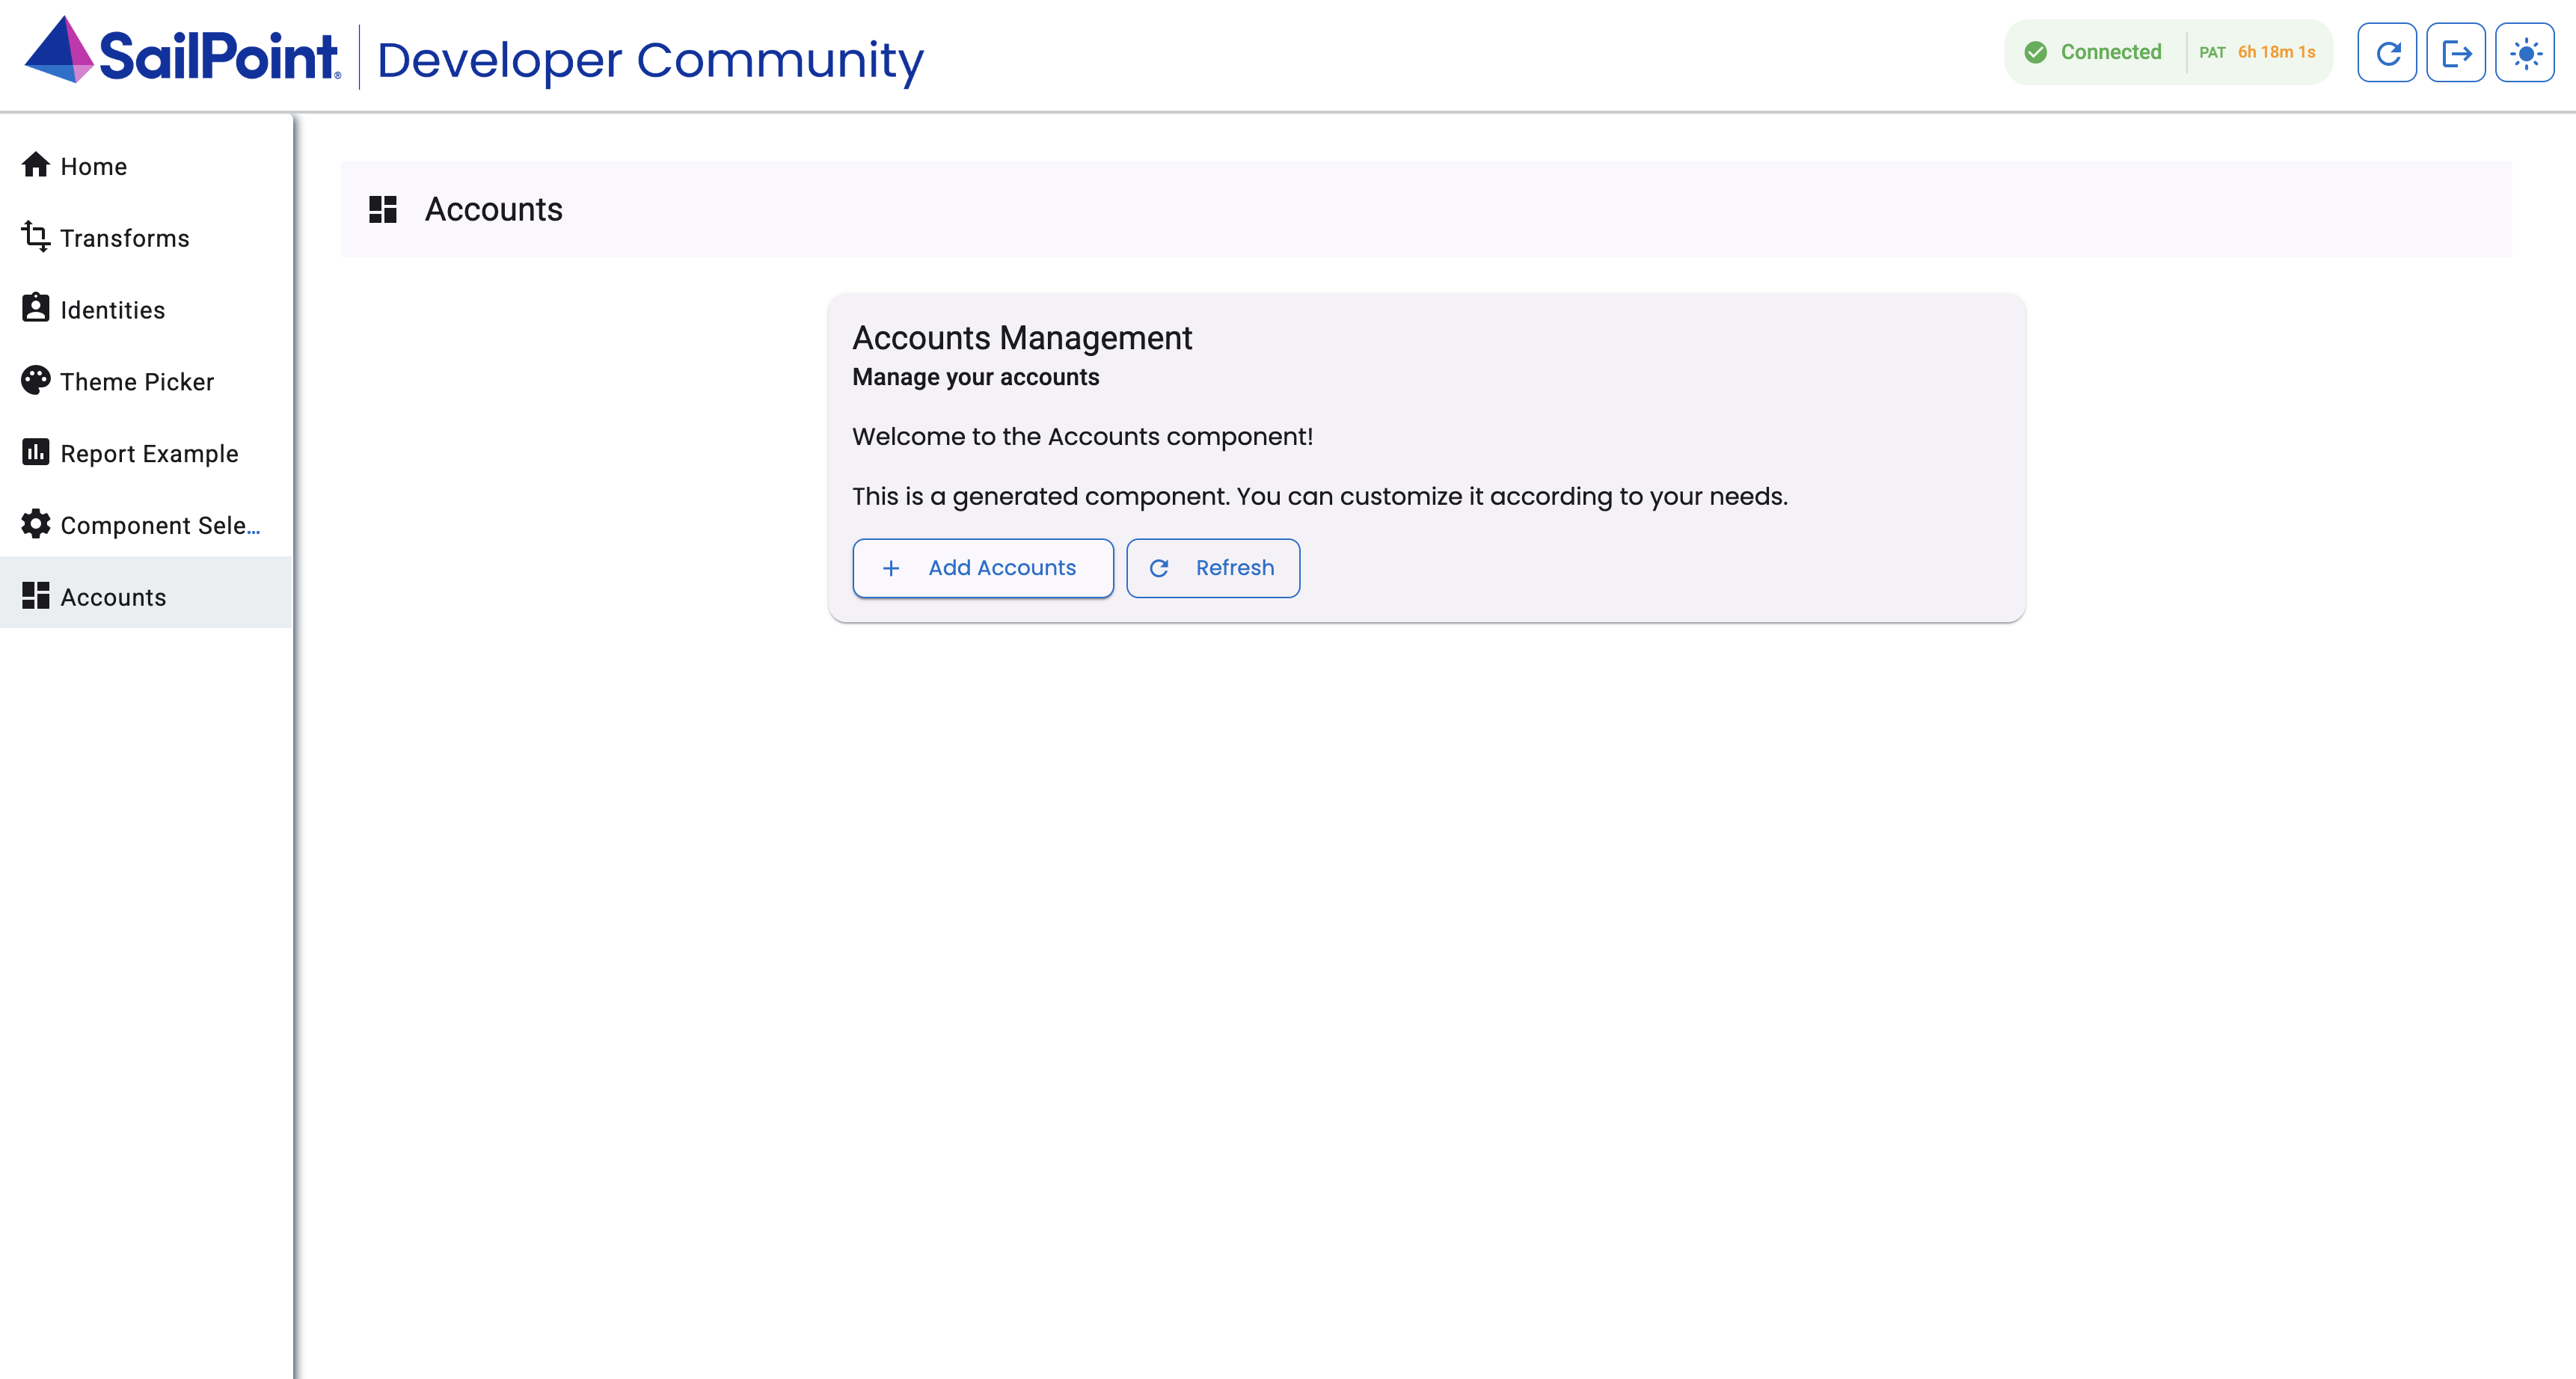Viewport: 2576px width, 1379px height.
Task: Open the Accounts page header icon
Action: click(x=383, y=209)
